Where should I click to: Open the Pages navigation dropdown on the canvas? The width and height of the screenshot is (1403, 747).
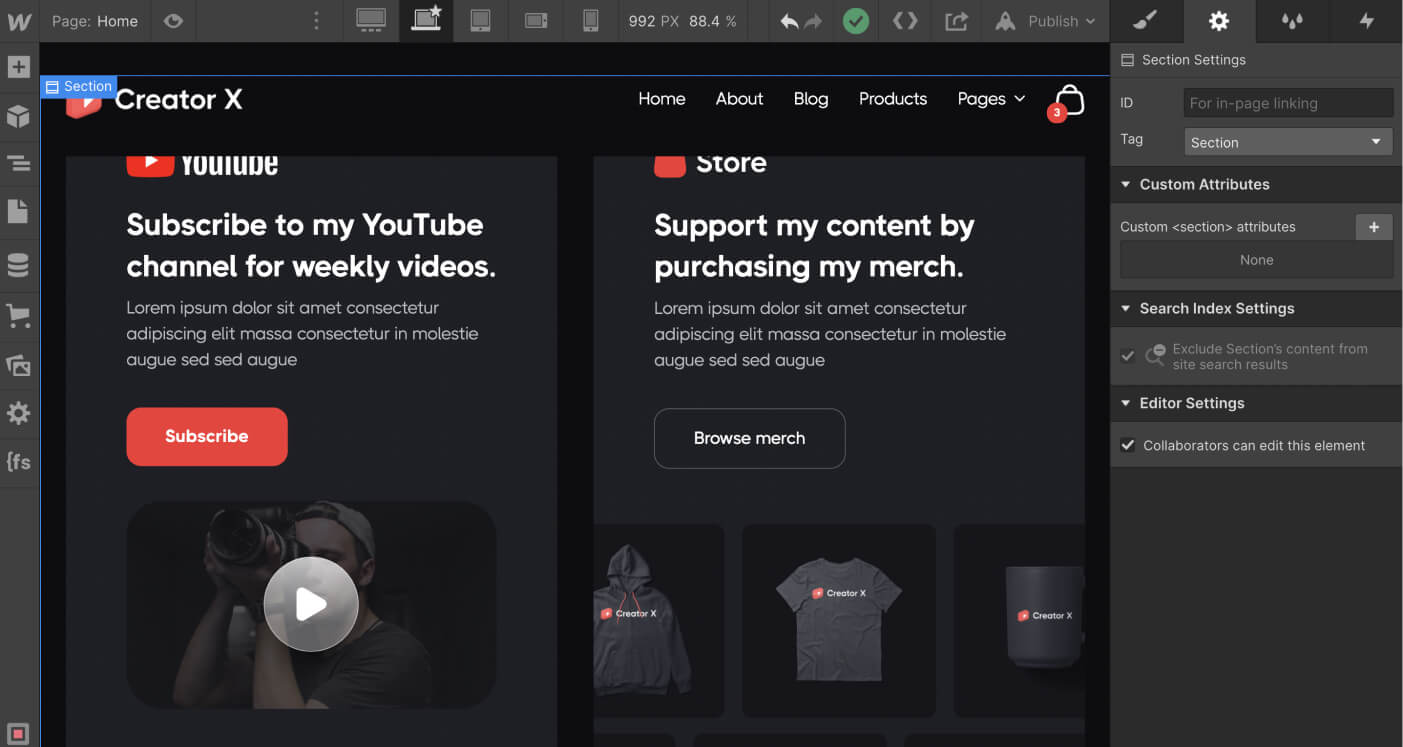tap(990, 99)
